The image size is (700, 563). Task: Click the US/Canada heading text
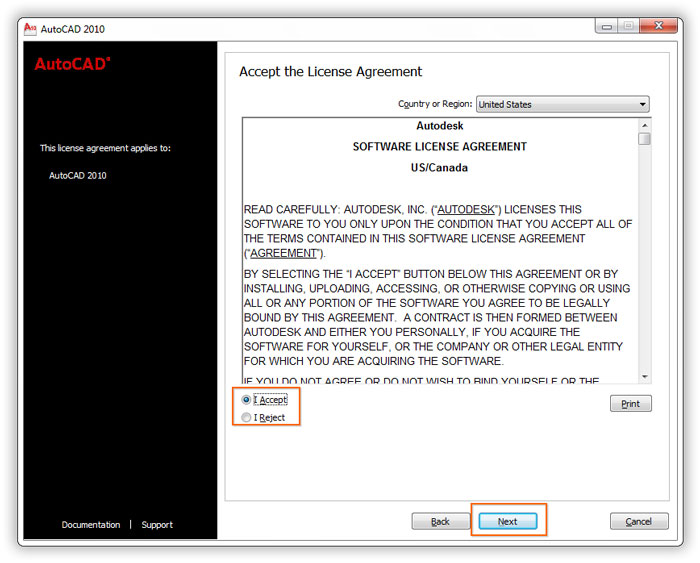(x=439, y=167)
